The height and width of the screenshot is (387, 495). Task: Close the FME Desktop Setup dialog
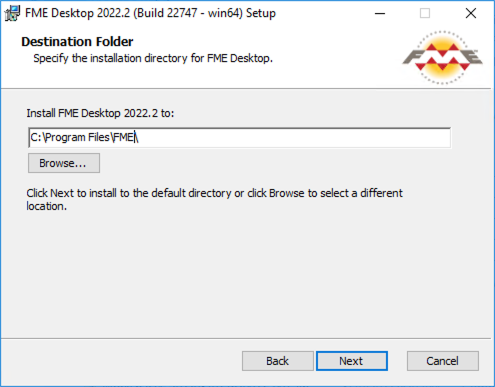click(471, 13)
